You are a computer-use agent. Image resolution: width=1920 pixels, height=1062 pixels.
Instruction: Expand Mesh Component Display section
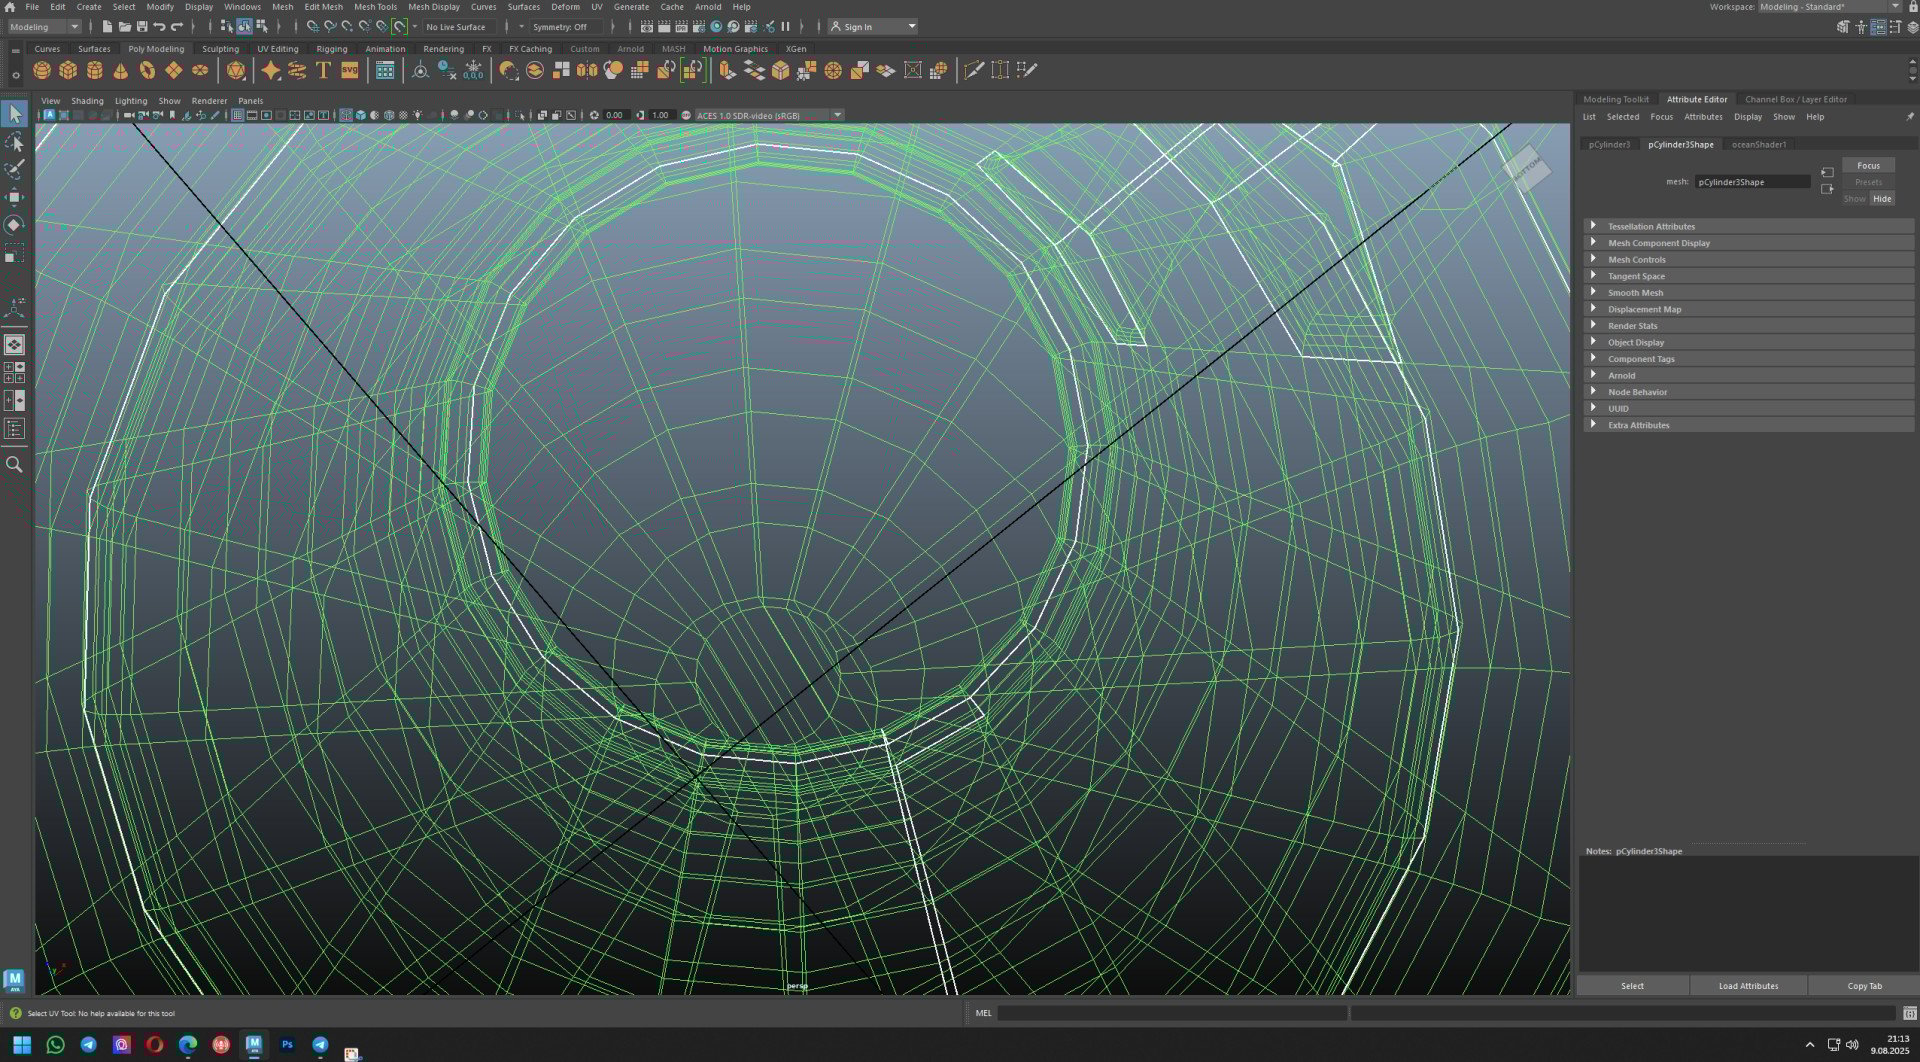click(1749, 243)
